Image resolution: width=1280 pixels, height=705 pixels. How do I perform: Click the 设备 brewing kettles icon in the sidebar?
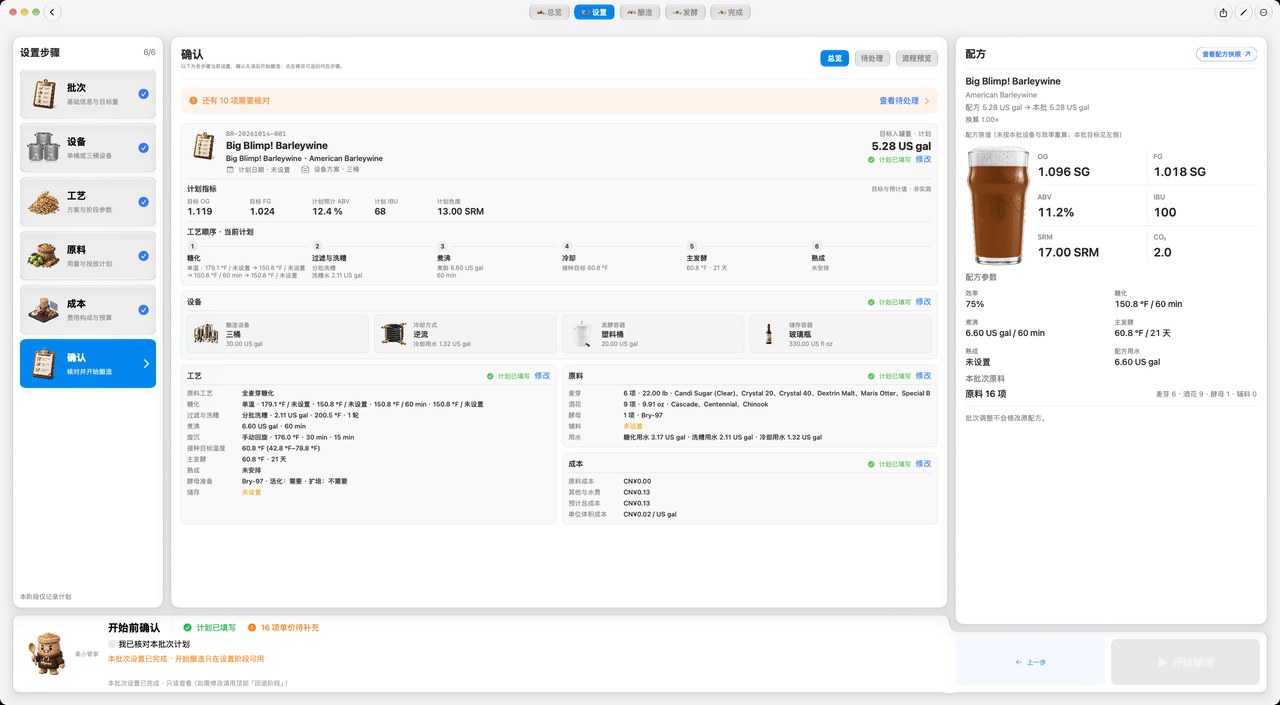point(44,147)
